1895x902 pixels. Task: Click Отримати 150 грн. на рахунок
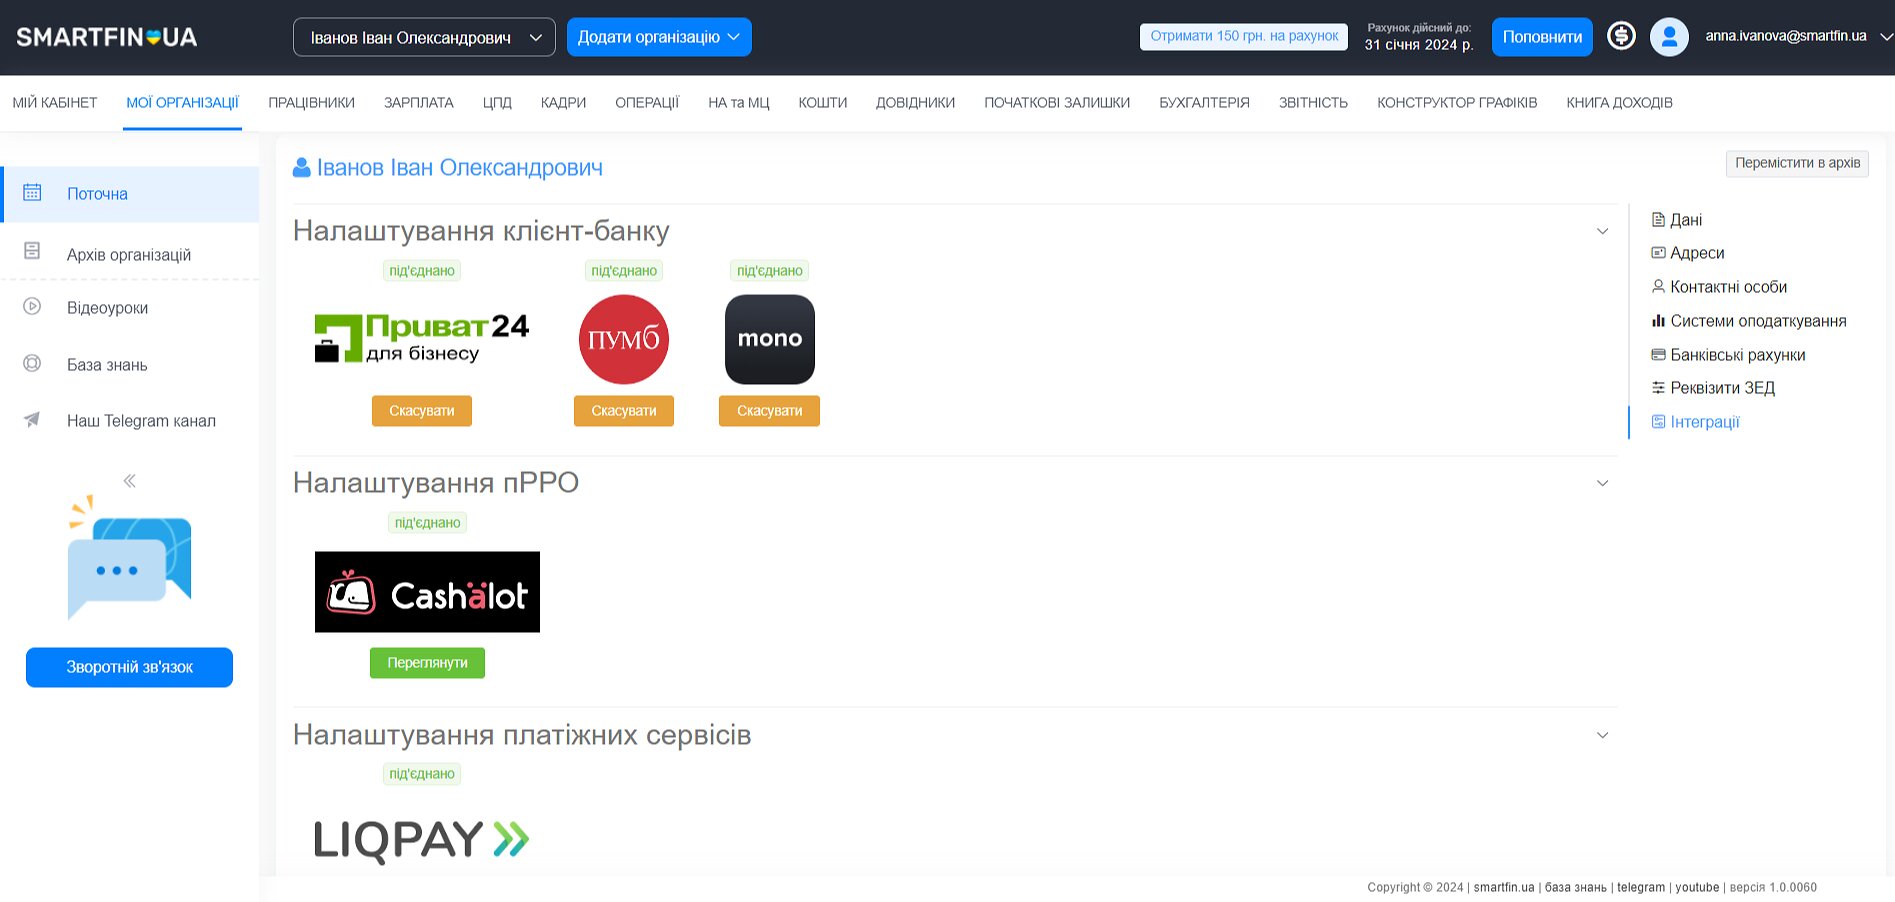tap(1244, 36)
